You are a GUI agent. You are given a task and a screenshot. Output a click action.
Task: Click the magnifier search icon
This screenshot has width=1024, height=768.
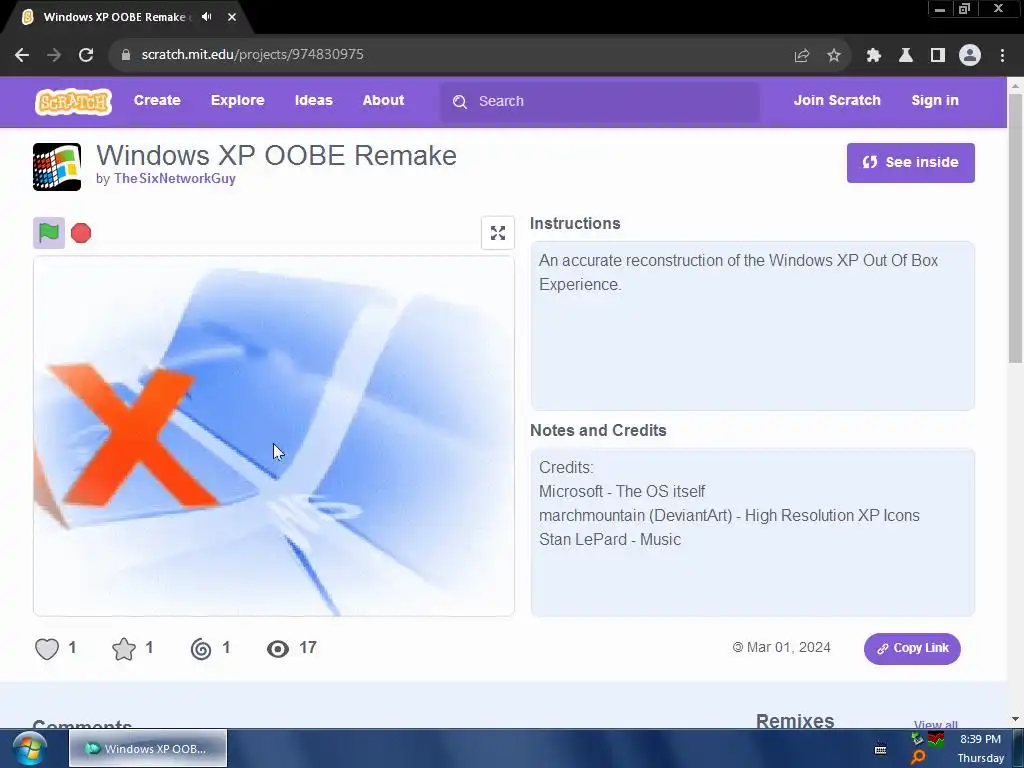coord(460,102)
